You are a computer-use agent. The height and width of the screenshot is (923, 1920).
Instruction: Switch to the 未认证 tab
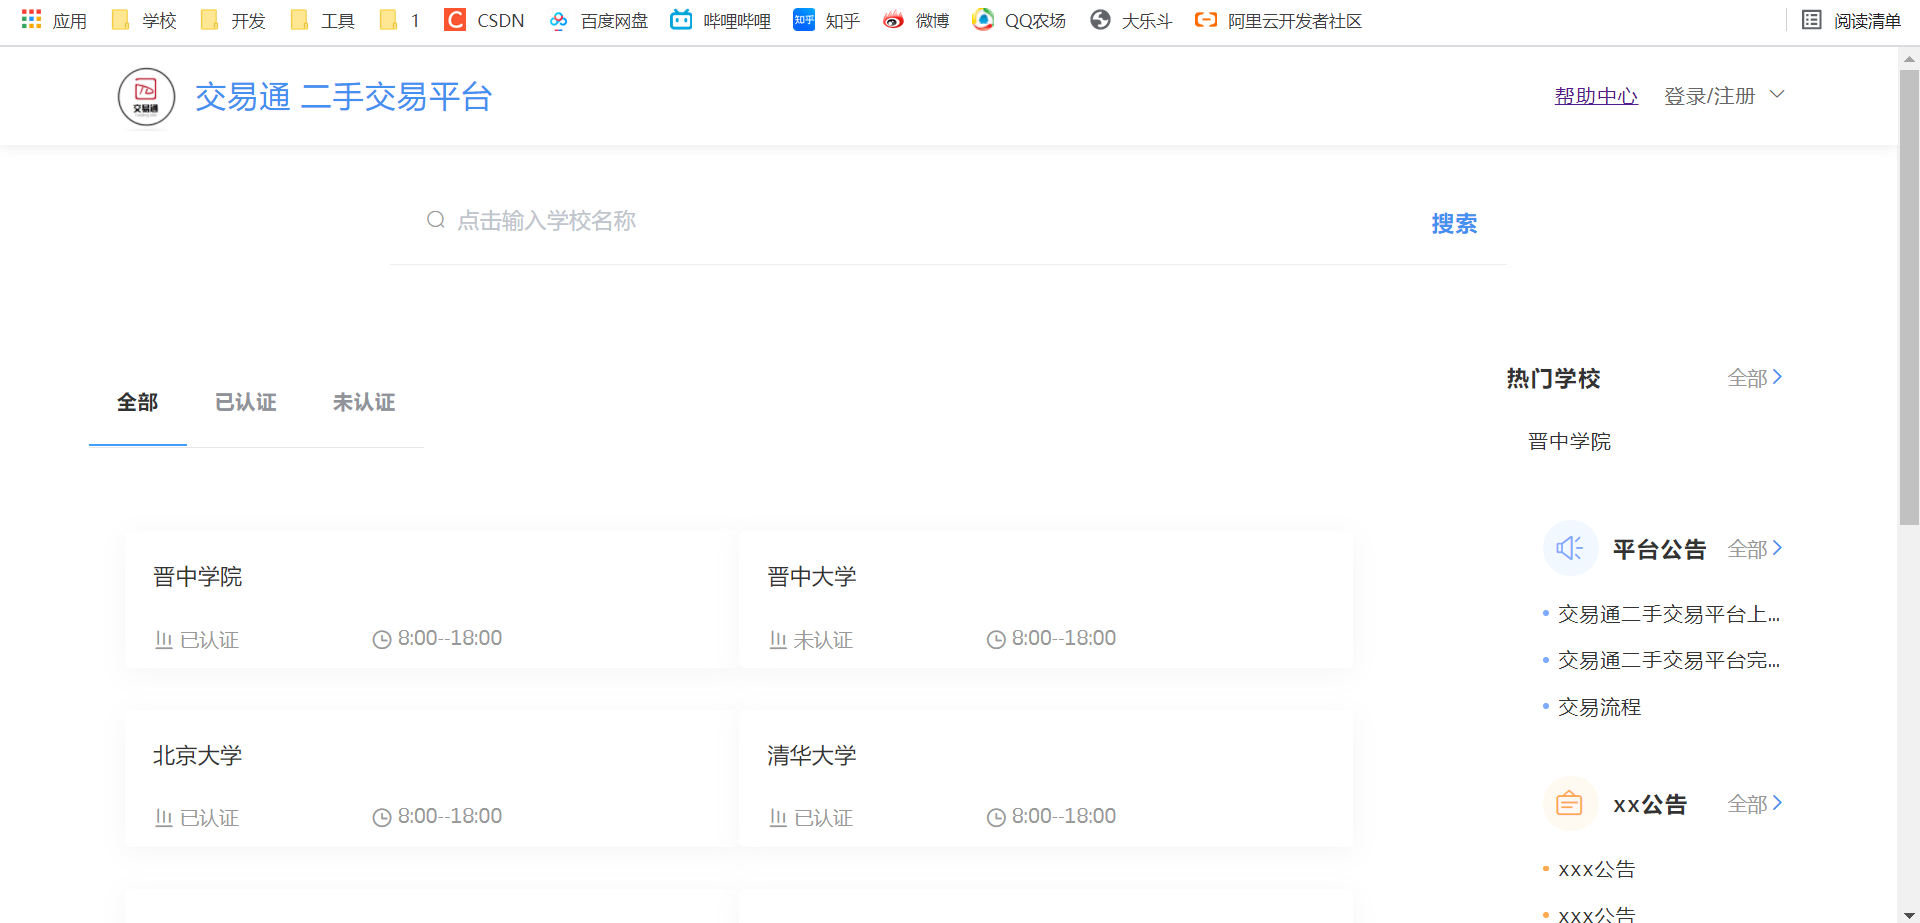(x=364, y=402)
